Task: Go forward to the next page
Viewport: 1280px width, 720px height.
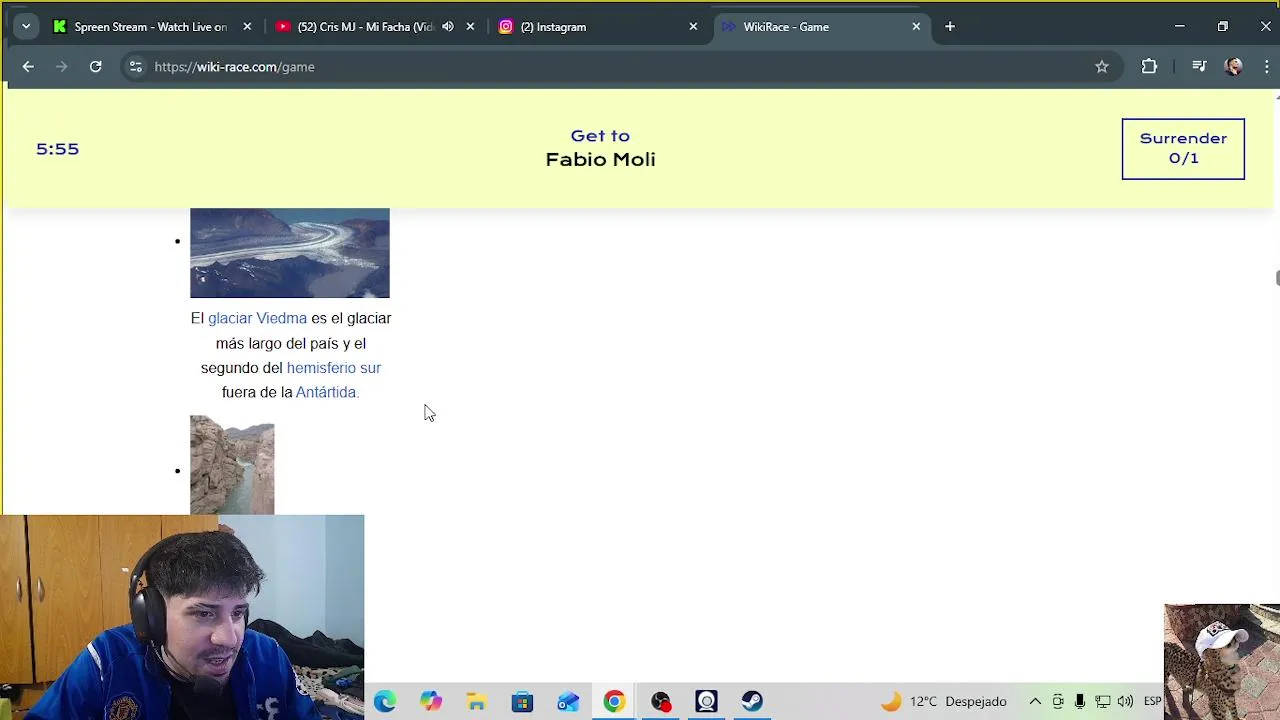Action: point(61,67)
